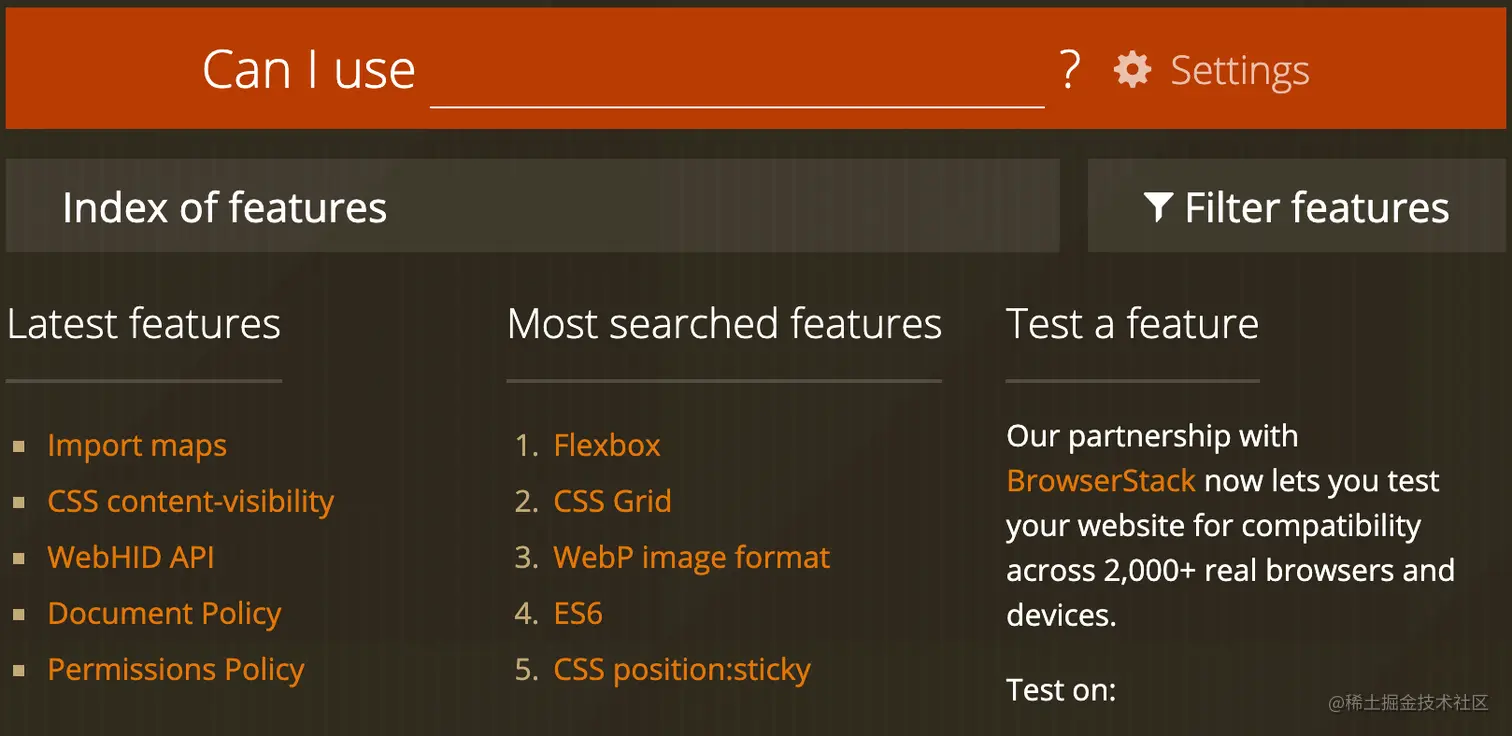
Task: Click the filter funnel icon
Action: (1158, 207)
